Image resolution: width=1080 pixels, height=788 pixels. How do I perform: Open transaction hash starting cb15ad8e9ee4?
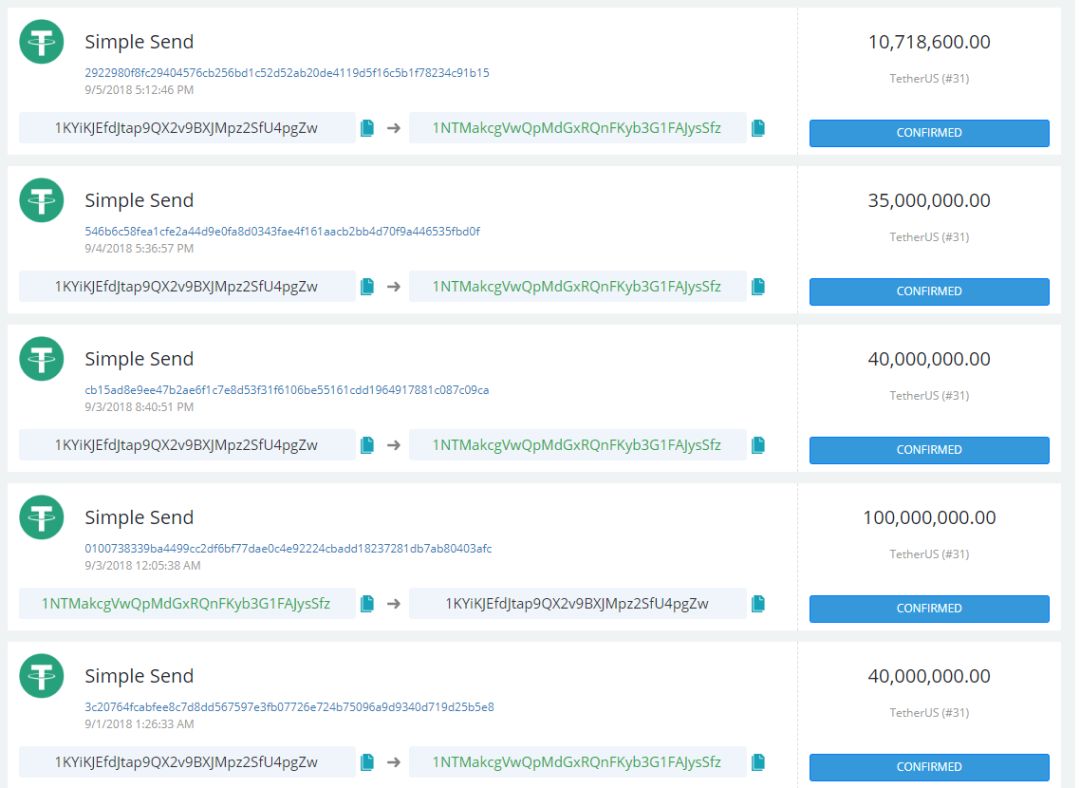coord(287,390)
